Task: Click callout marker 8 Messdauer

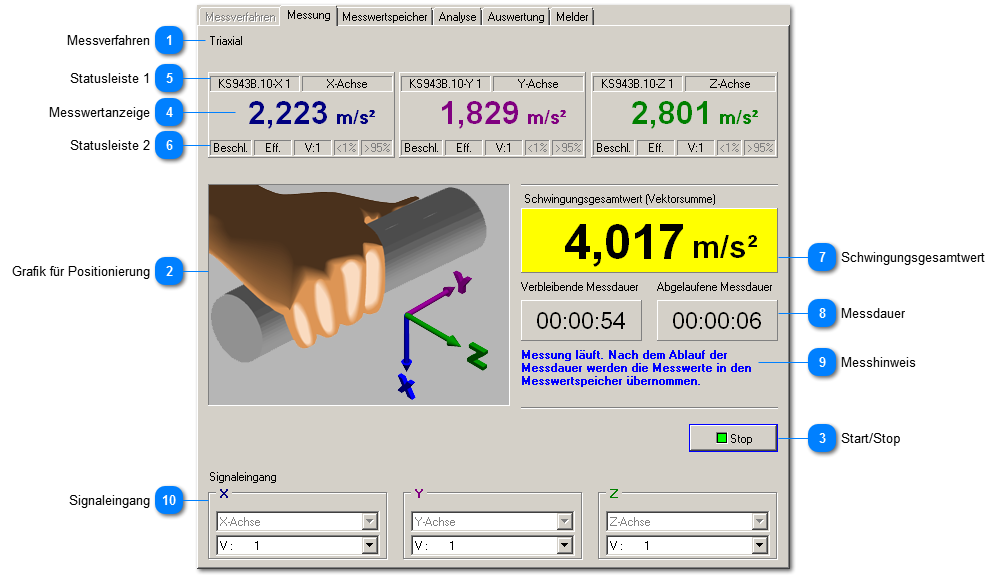Action: click(822, 313)
